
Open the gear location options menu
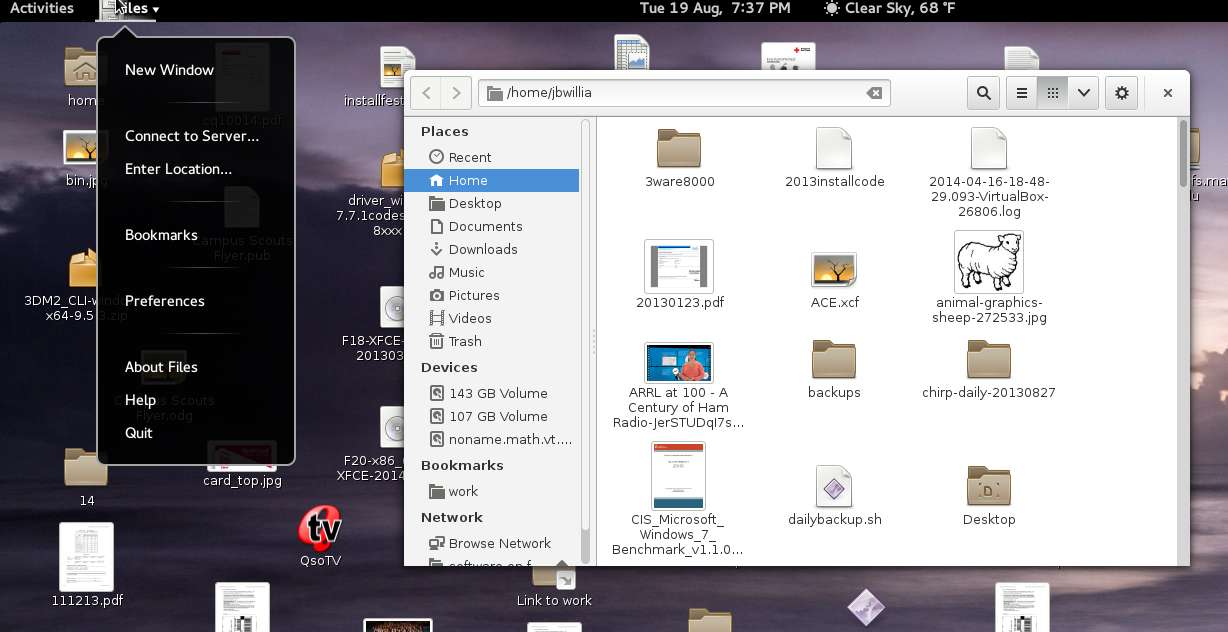coord(1122,93)
